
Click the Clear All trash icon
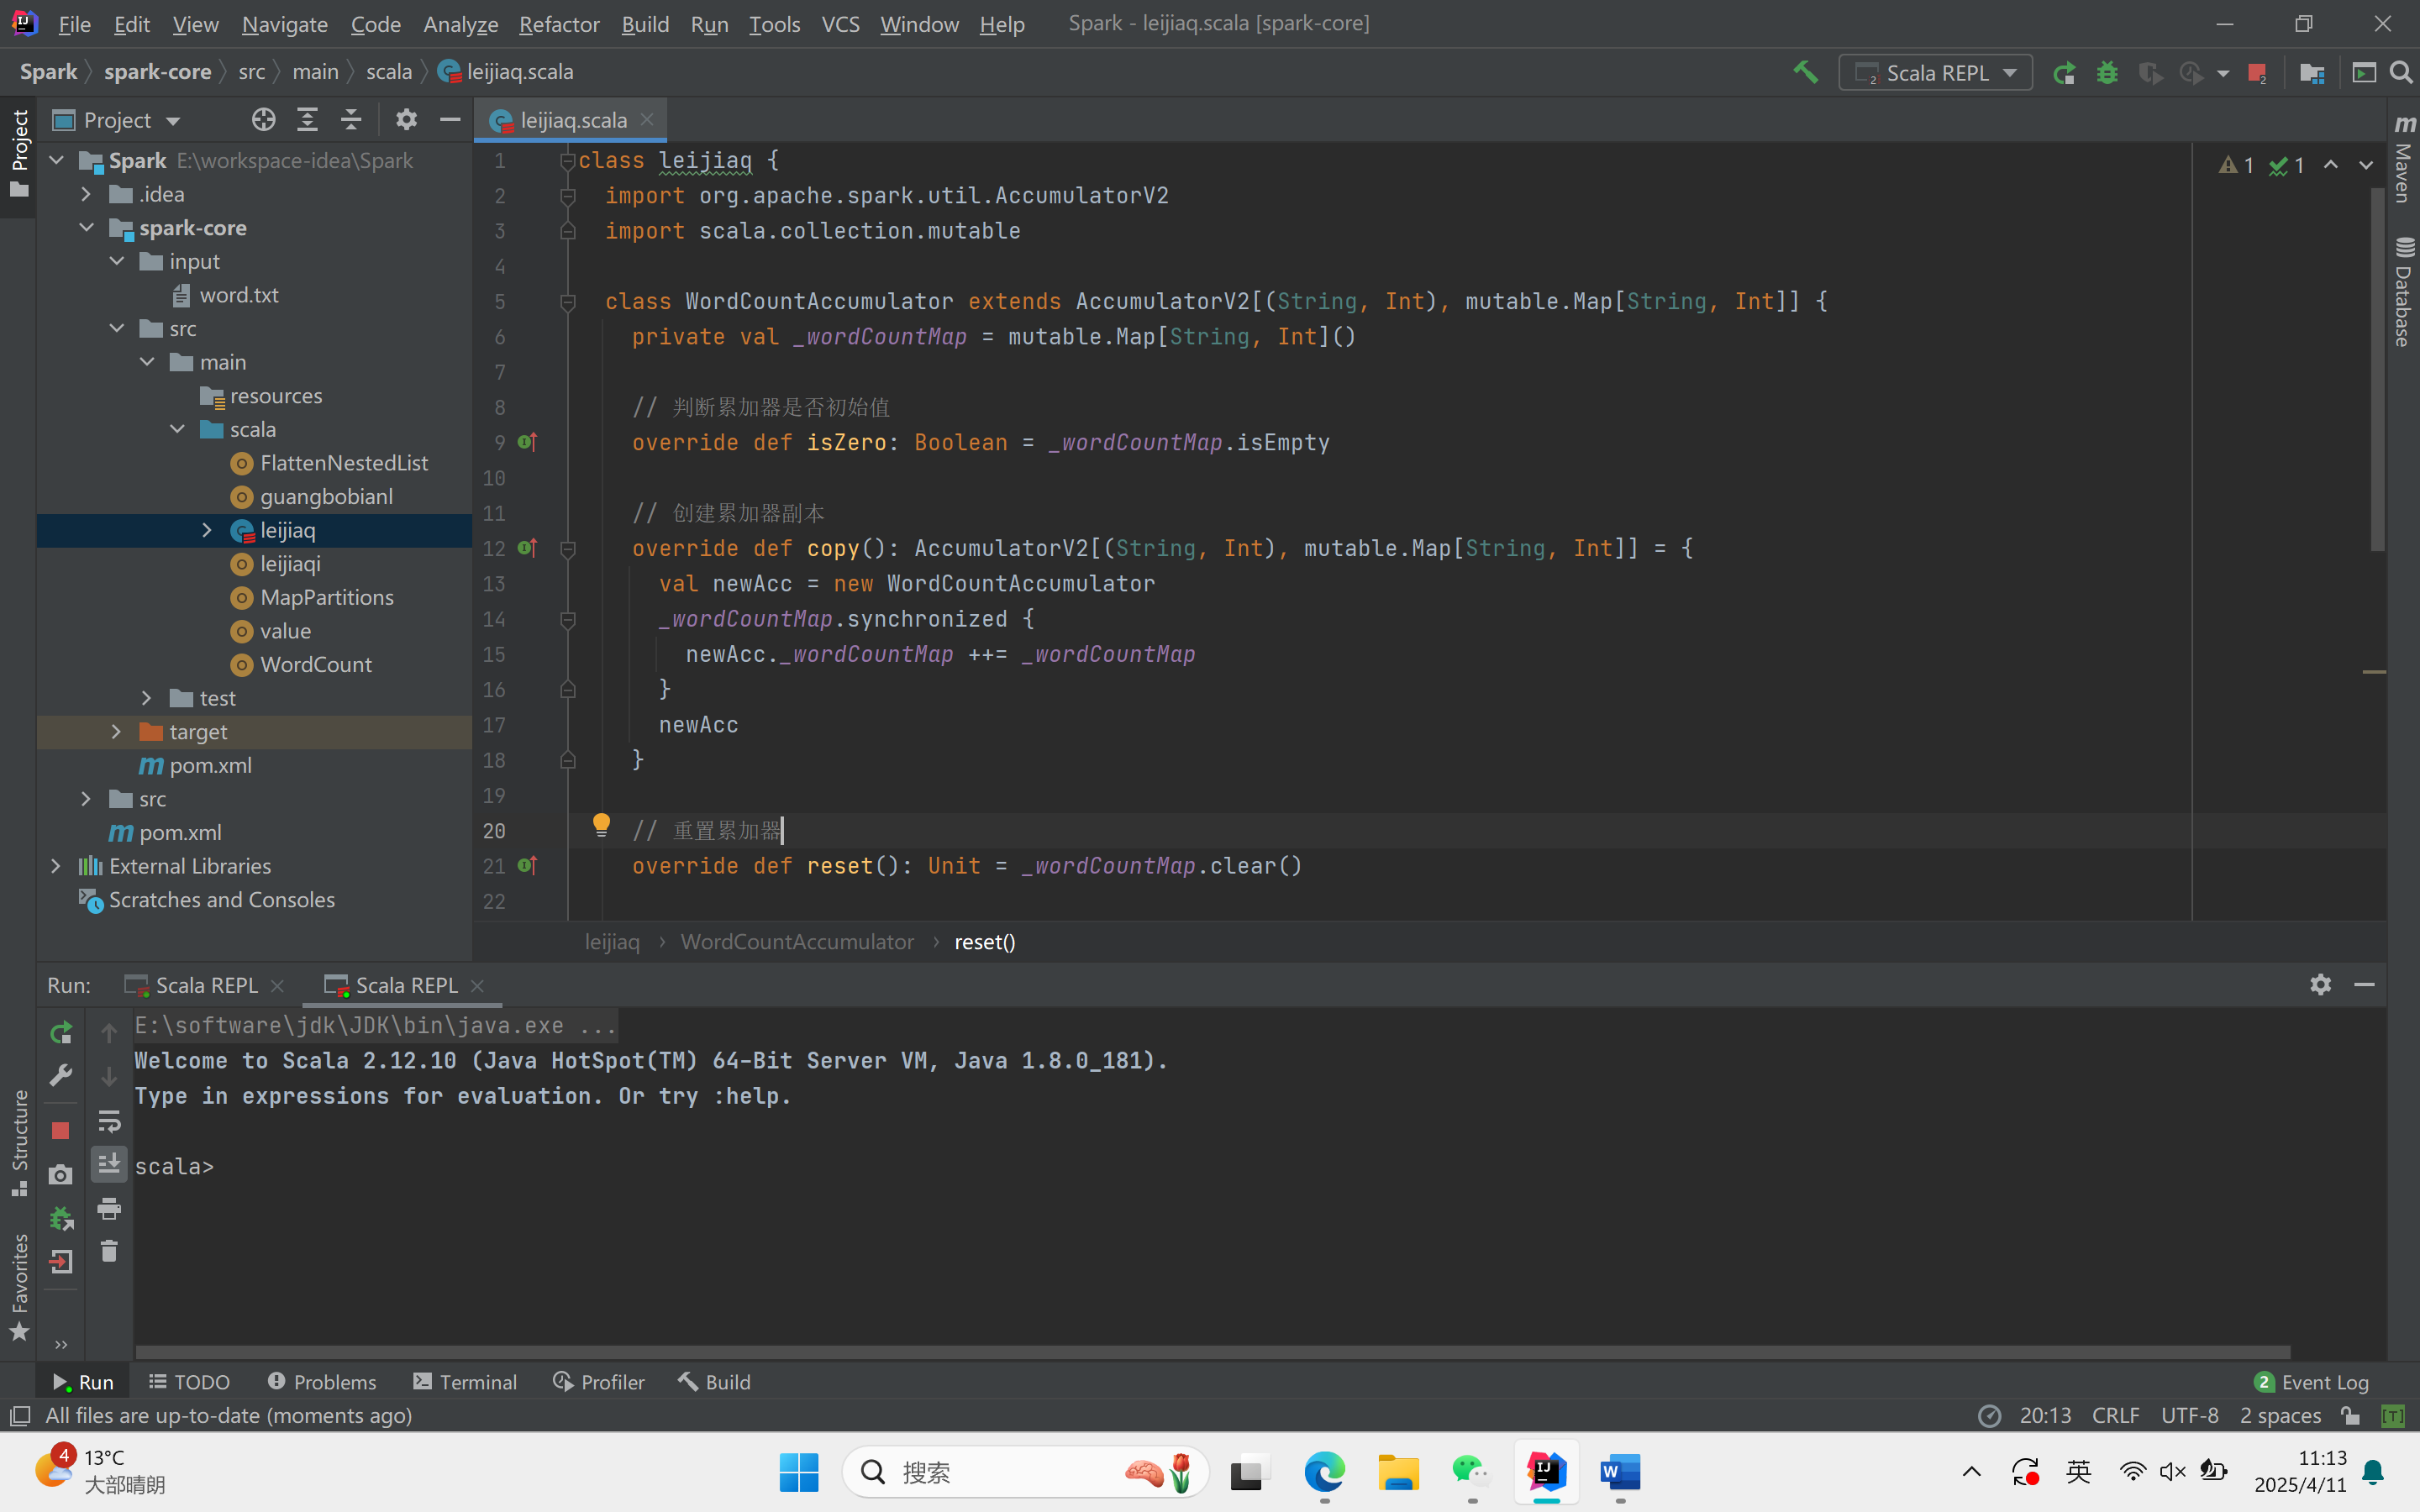109,1251
